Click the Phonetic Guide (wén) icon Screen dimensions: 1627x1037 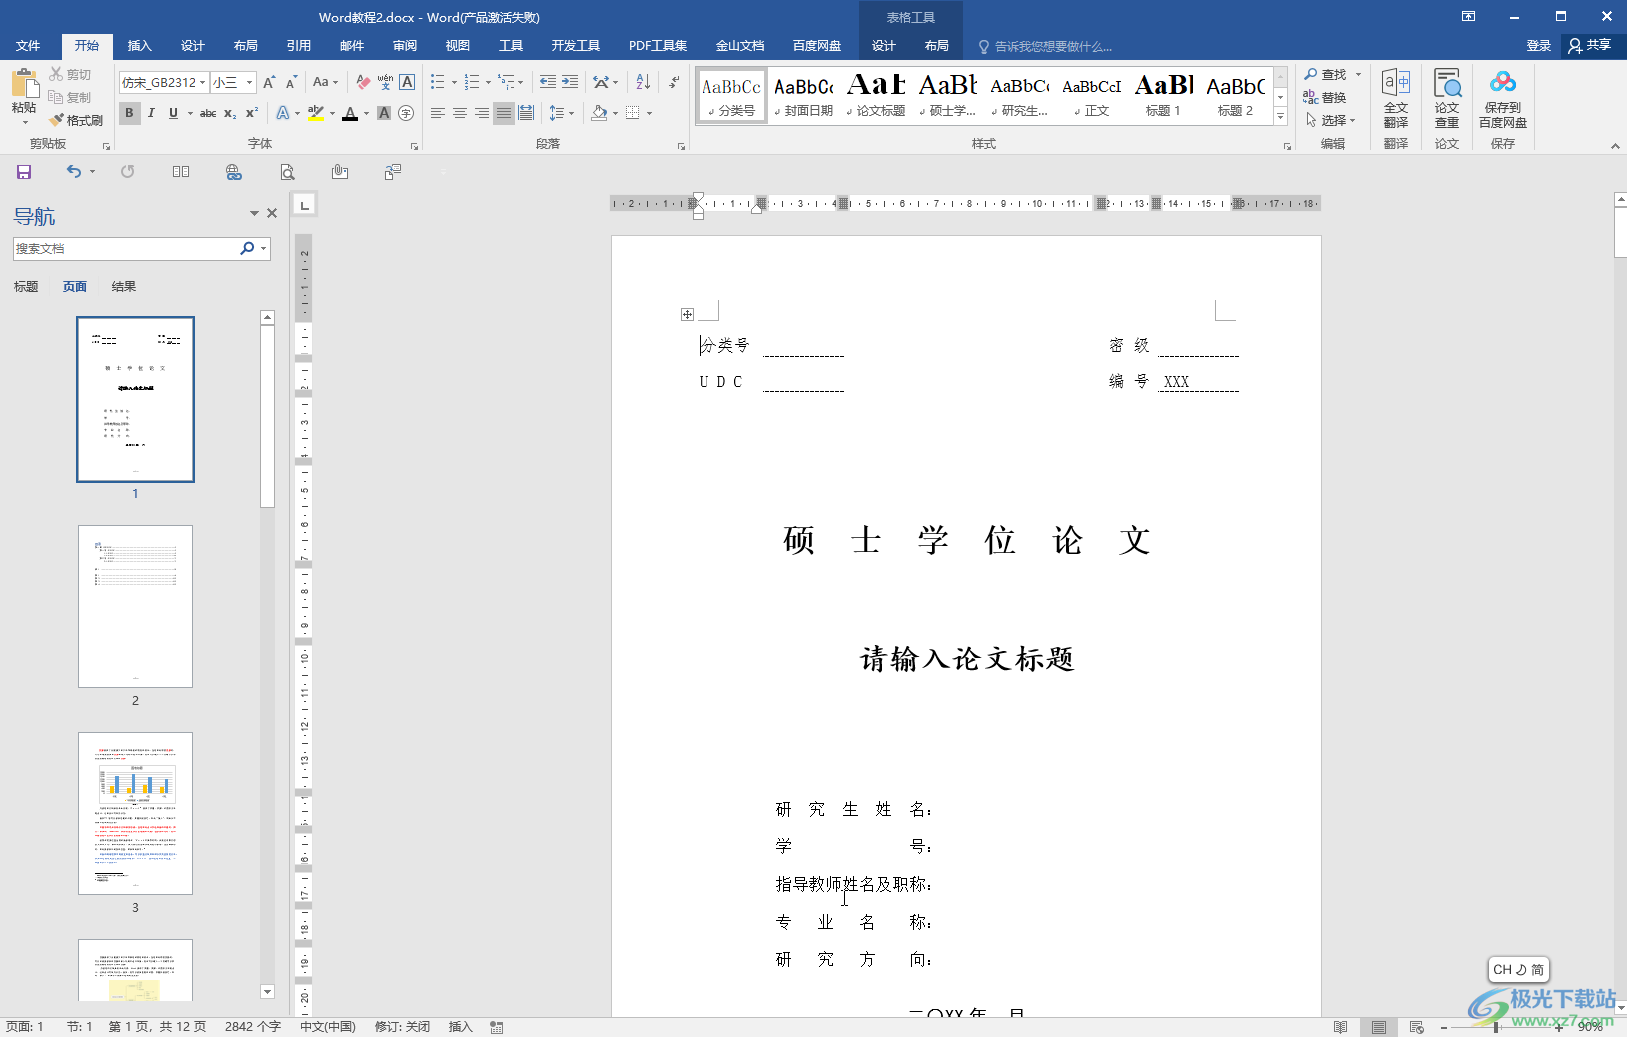click(x=385, y=82)
